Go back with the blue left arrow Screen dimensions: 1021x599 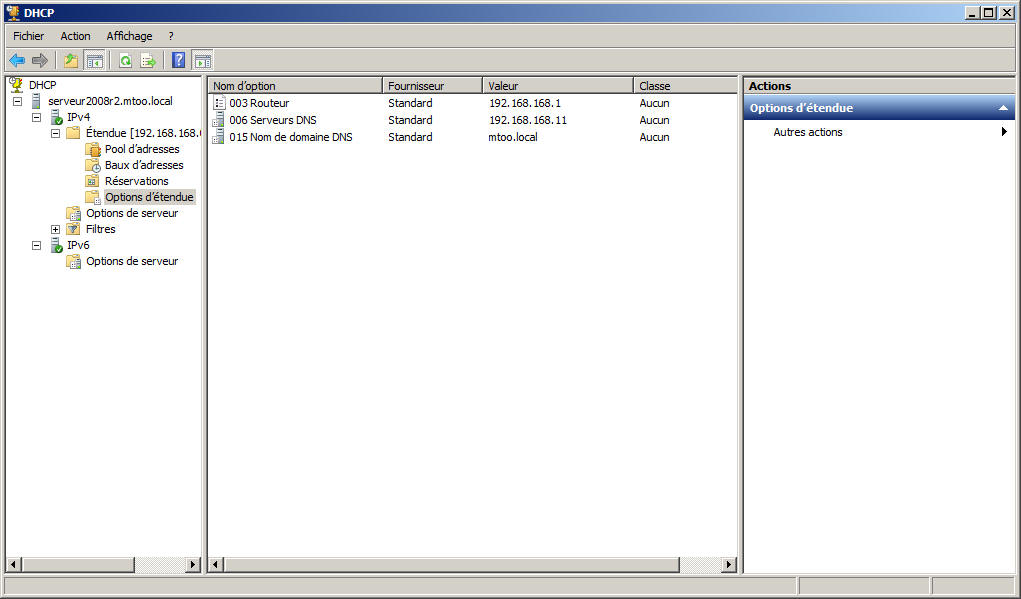pos(17,61)
